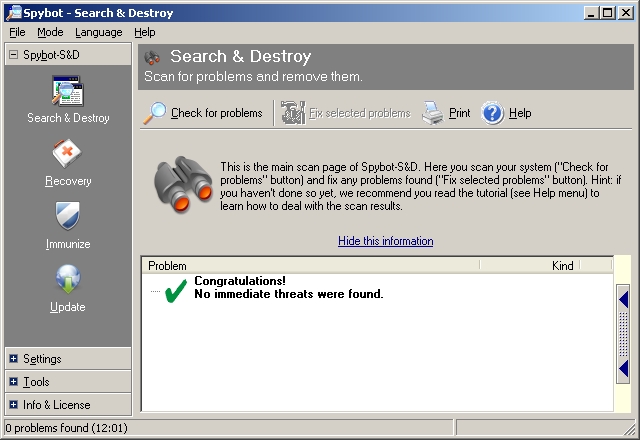
Task: Open the Update globe icon
Action: [68, 279]
